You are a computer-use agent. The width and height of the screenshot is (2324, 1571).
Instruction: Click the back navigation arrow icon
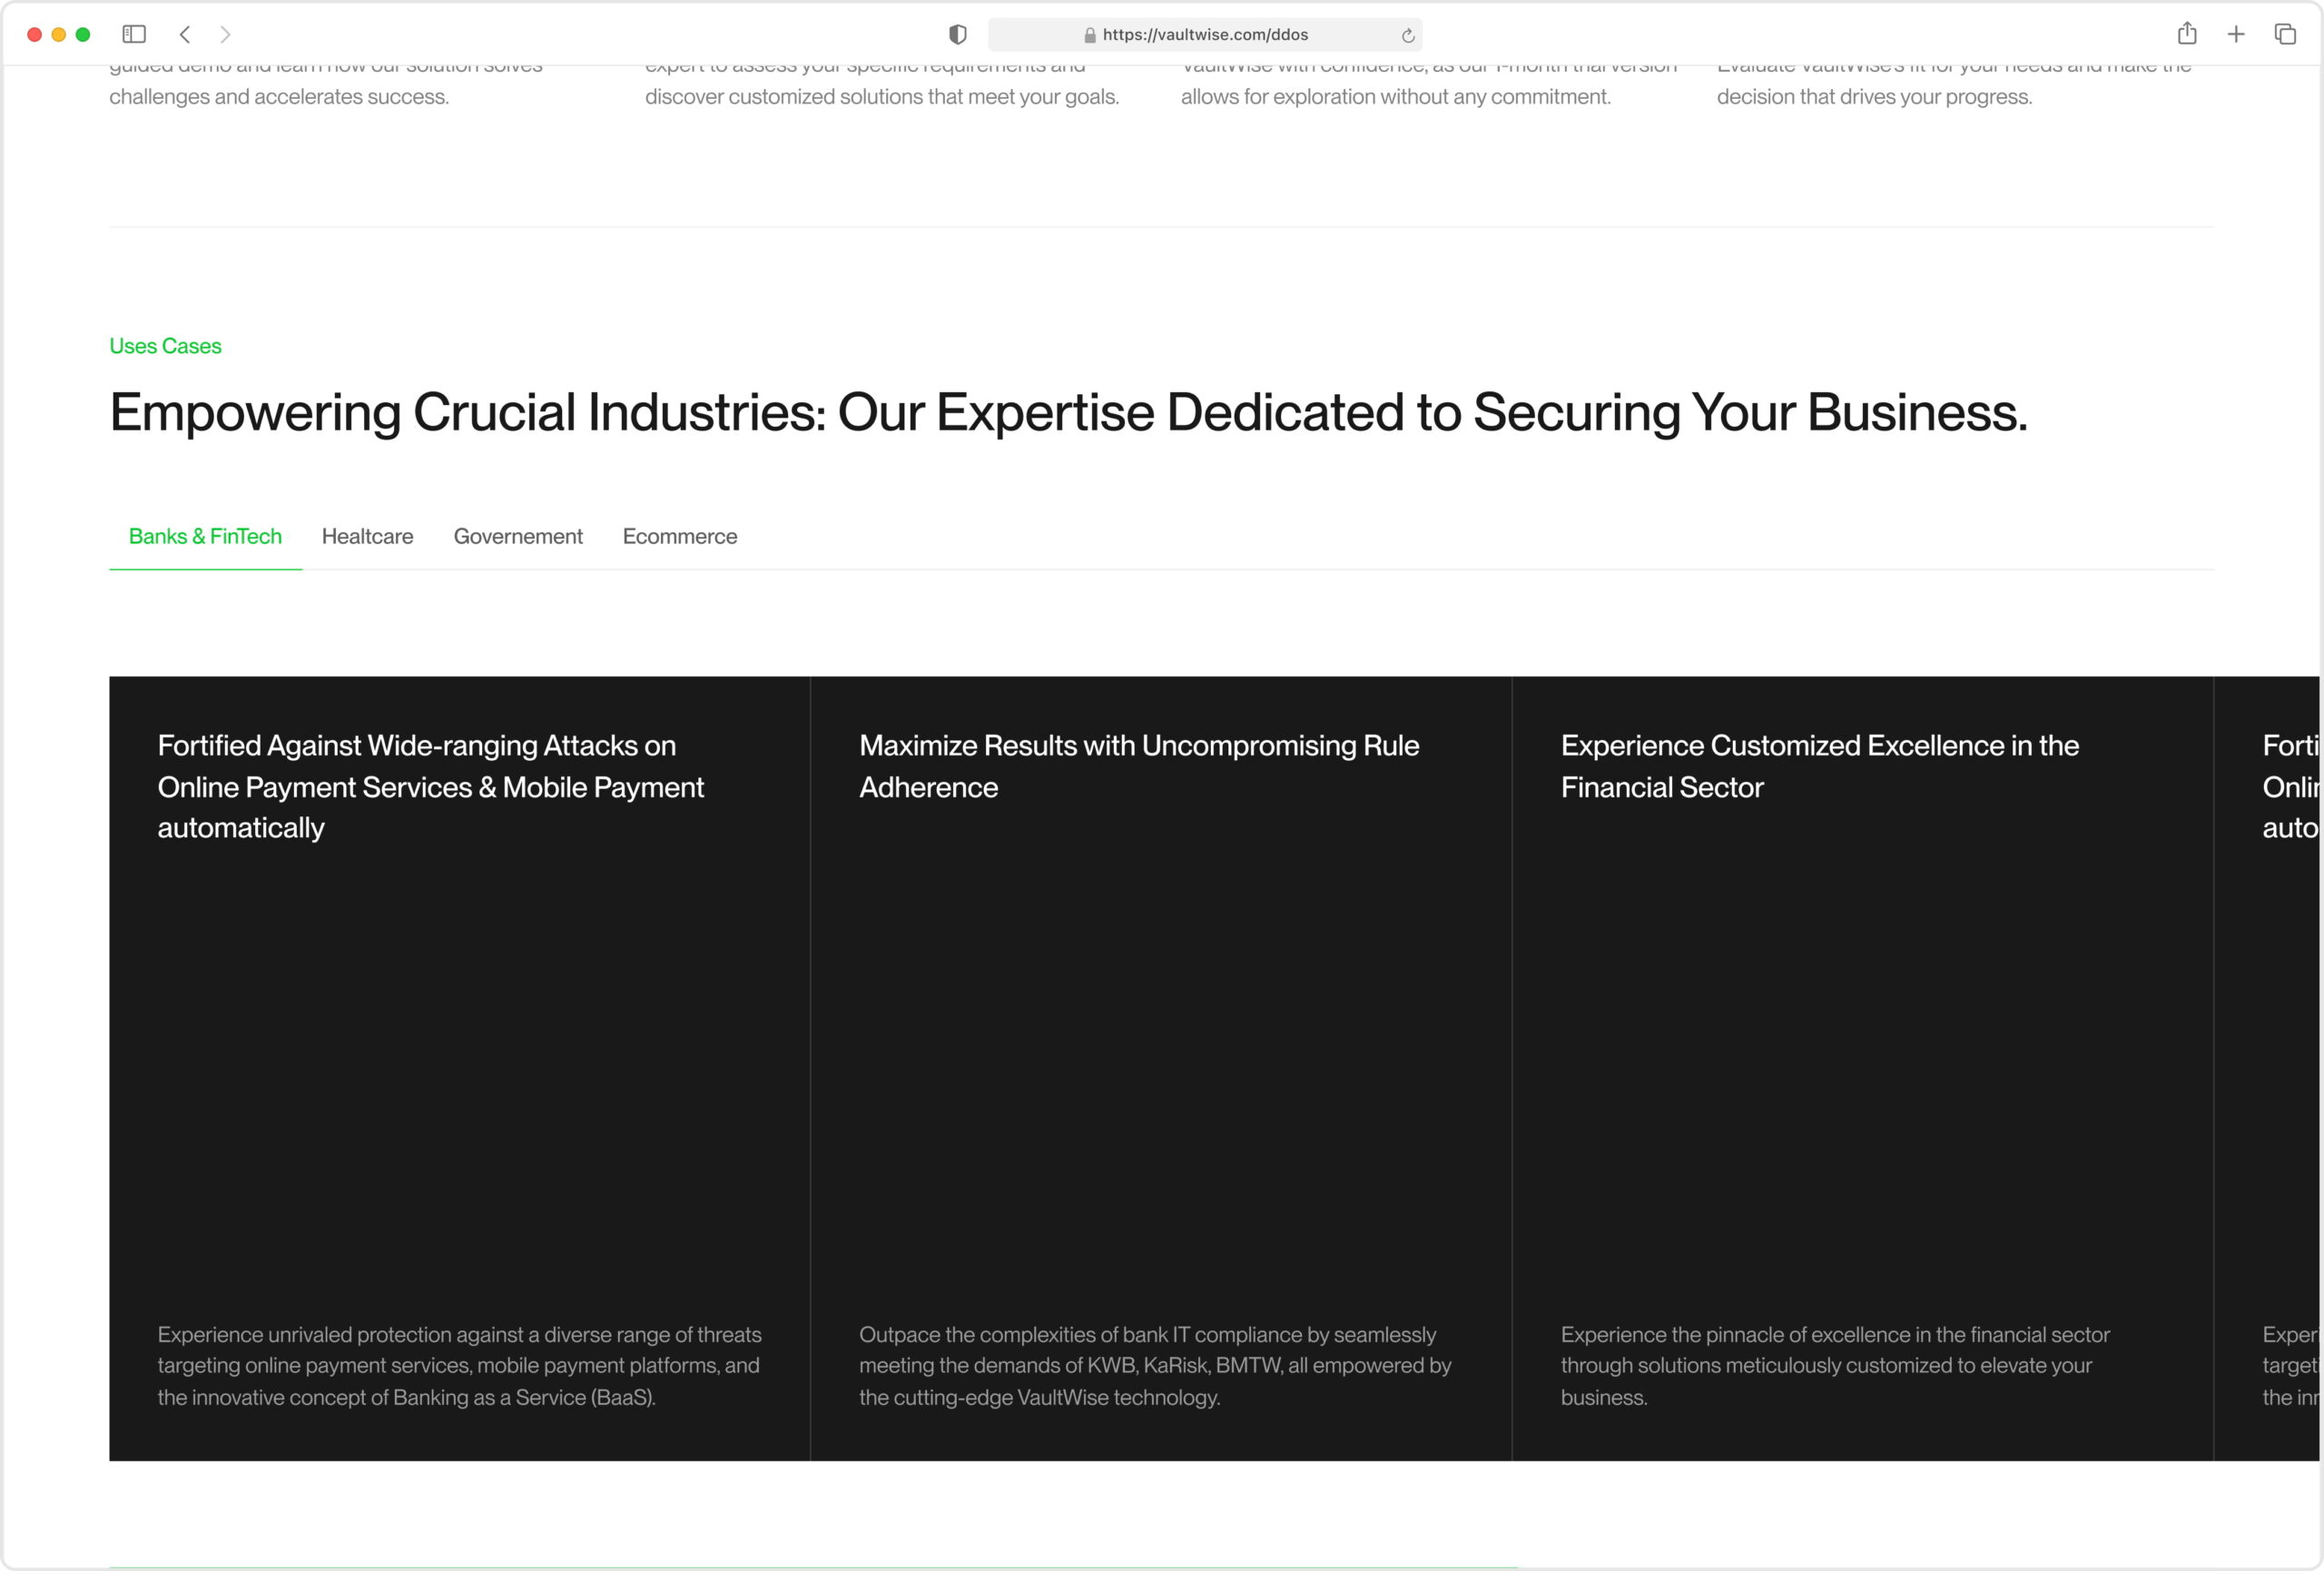pyautogui.click(x=184, y=34)
